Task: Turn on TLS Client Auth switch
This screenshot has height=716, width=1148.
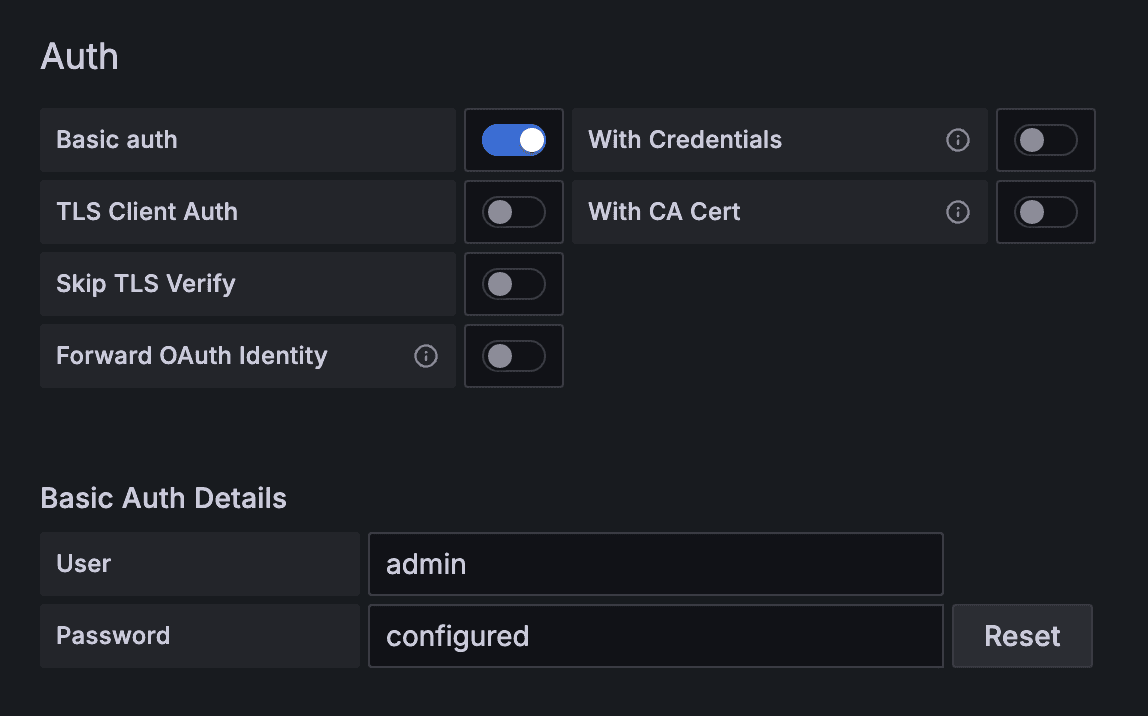Action: point(513,212)
